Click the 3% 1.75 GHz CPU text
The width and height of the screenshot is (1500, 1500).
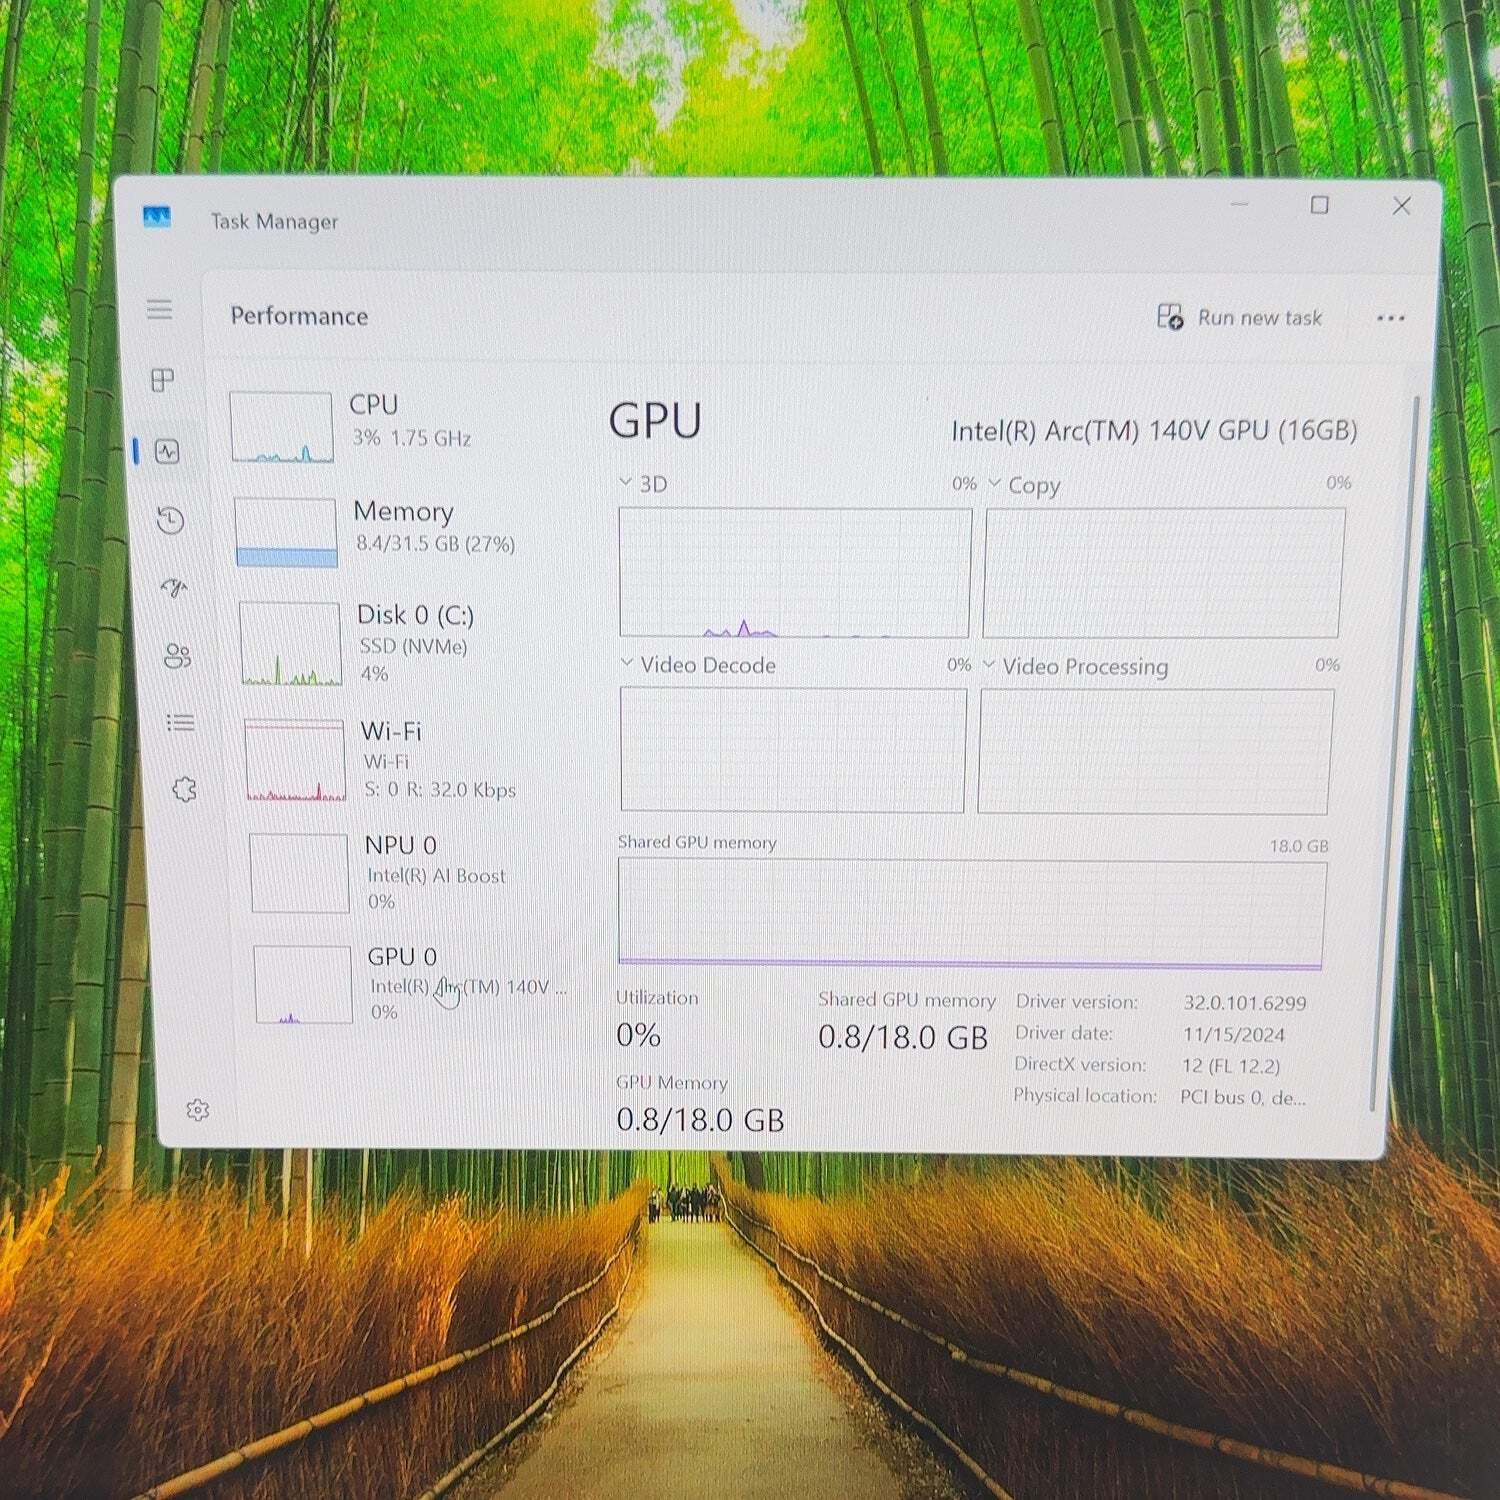(411, 438)
